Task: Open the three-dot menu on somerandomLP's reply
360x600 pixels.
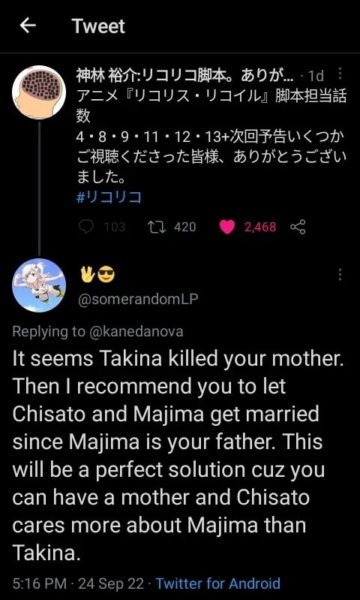Action: click(340, 274)
